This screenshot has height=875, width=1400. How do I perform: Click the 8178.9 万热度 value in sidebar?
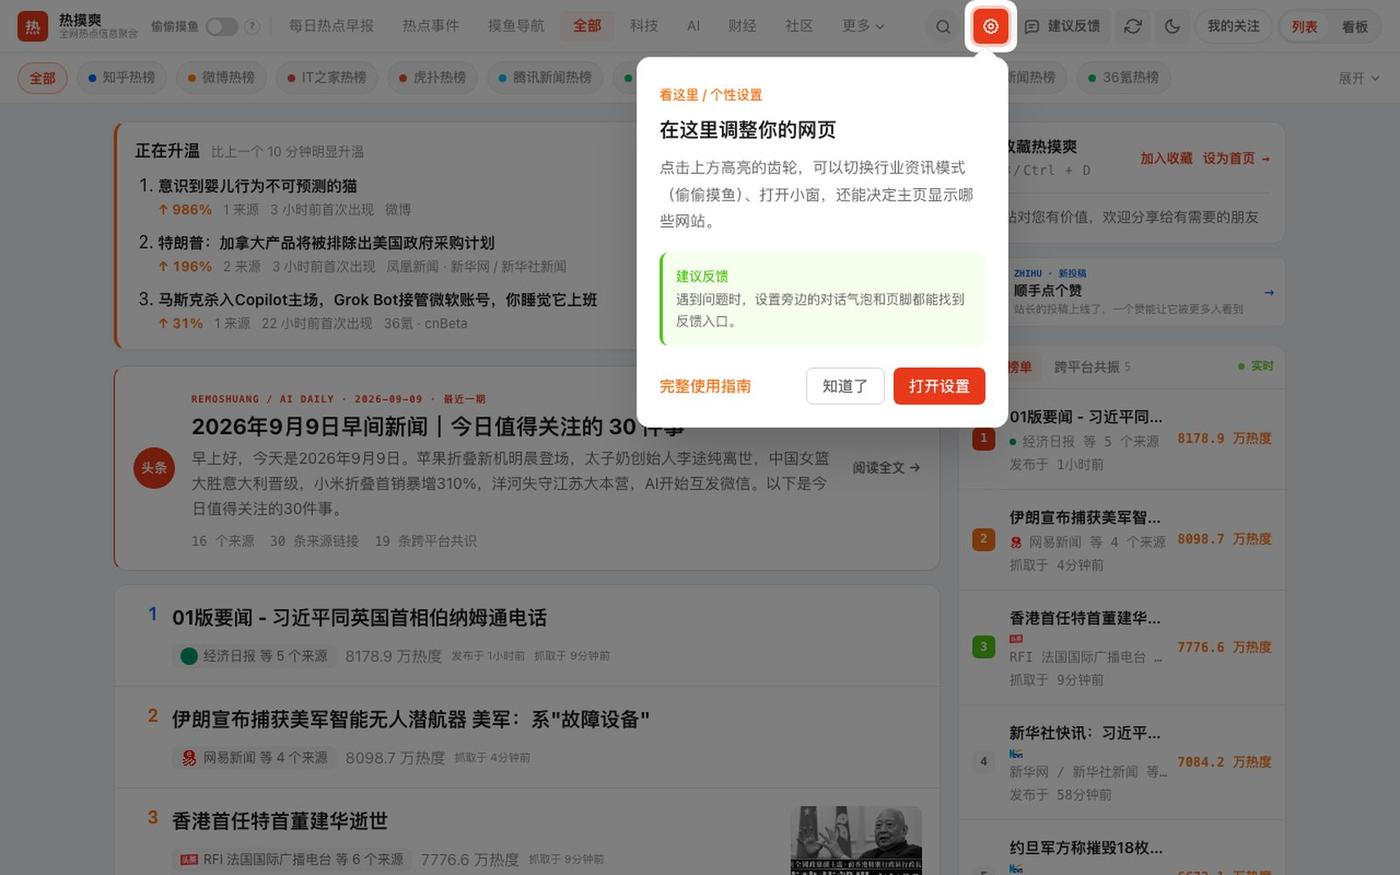(x=1224, y=438)
